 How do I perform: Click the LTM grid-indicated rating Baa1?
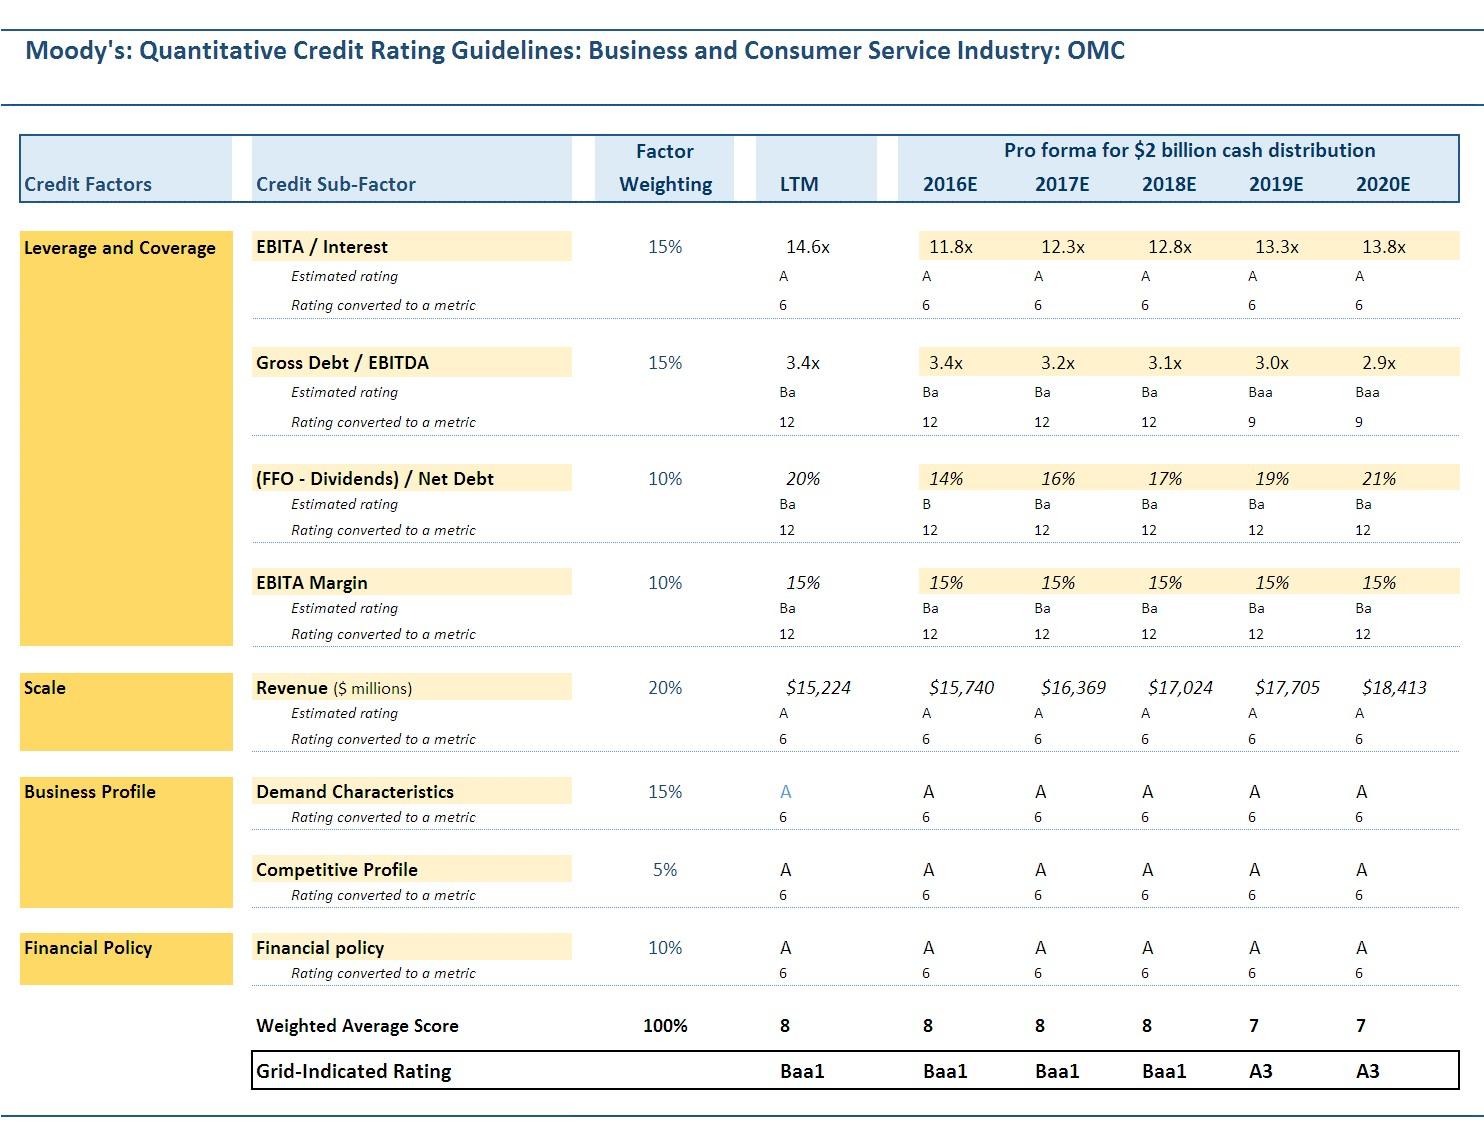(x=802, y=1071)
